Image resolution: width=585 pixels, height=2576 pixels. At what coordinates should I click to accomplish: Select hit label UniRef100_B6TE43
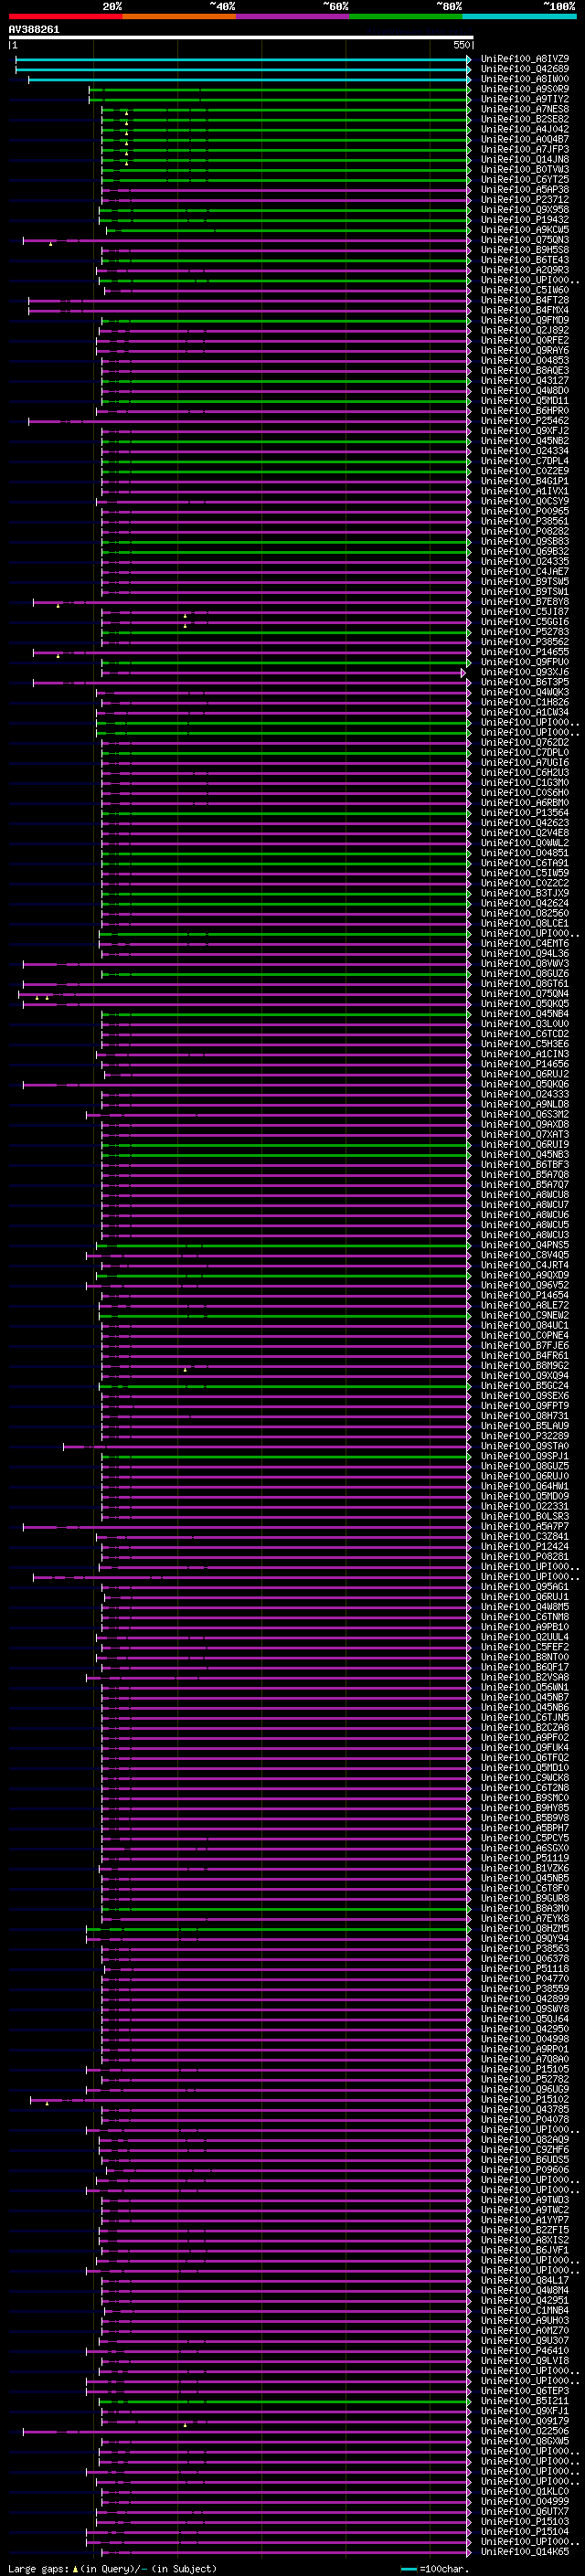[x=525, y=260]
